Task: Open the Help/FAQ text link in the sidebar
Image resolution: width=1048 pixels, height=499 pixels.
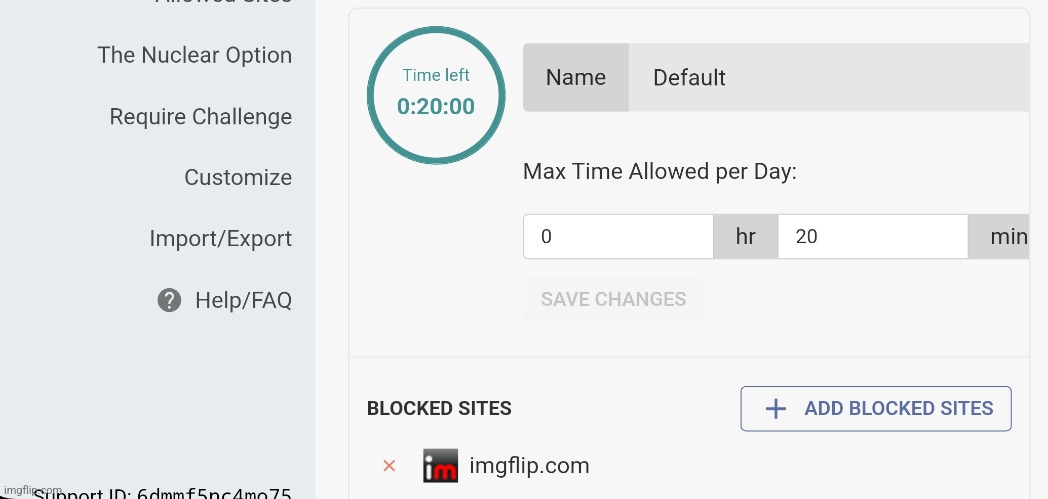Action: [243, 300]
